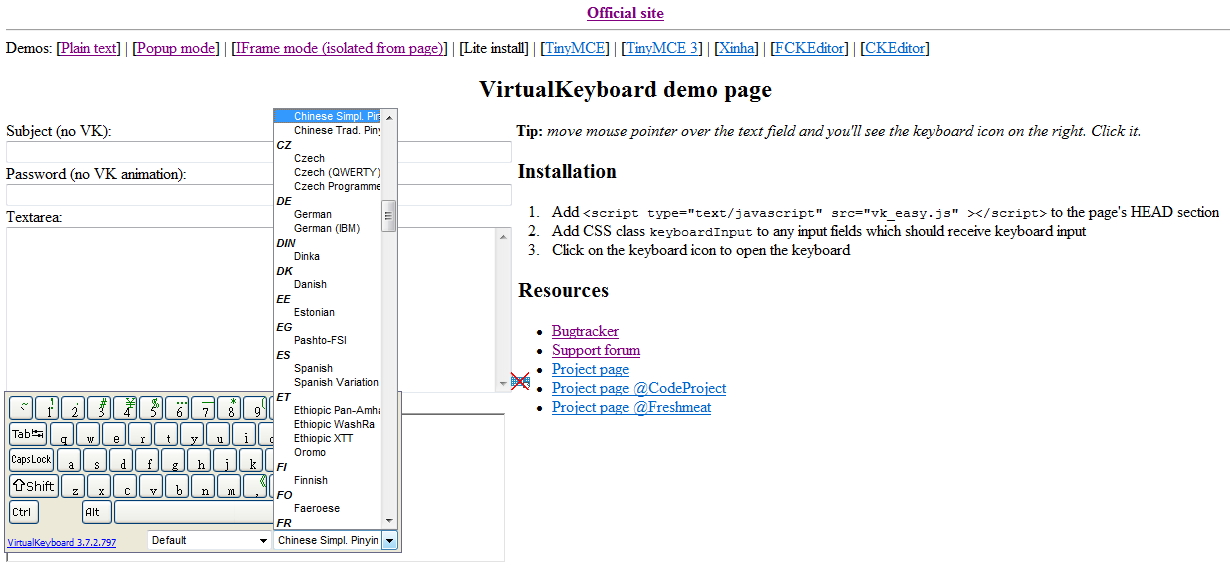Click the 'z' key on virtual keyboard
Viewport: 1230px width, 574px height.
click(73, 486)
